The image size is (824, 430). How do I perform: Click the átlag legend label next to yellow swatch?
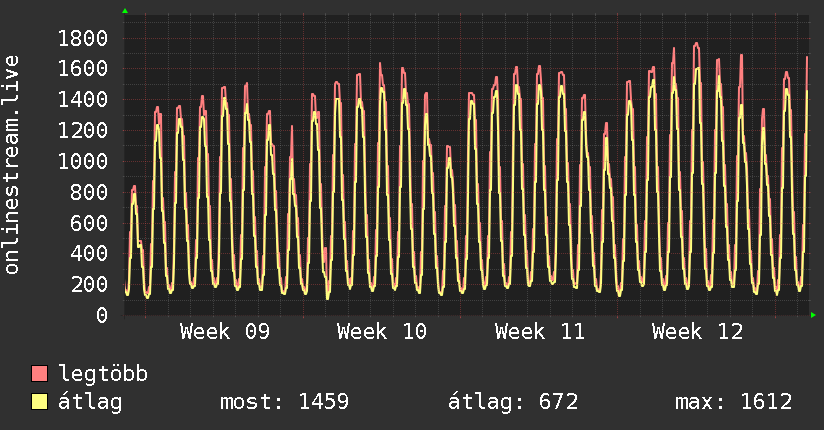(90, 402)
